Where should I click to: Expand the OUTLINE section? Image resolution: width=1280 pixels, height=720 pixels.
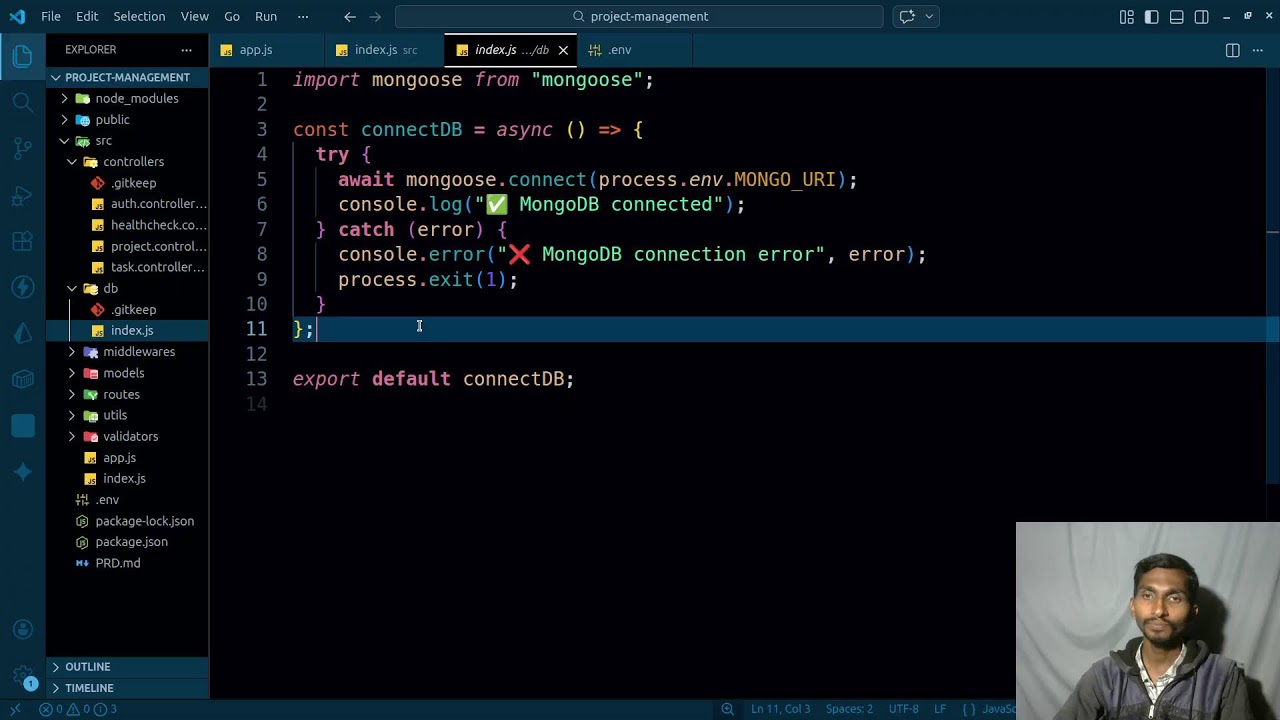(x=127, y=667)
